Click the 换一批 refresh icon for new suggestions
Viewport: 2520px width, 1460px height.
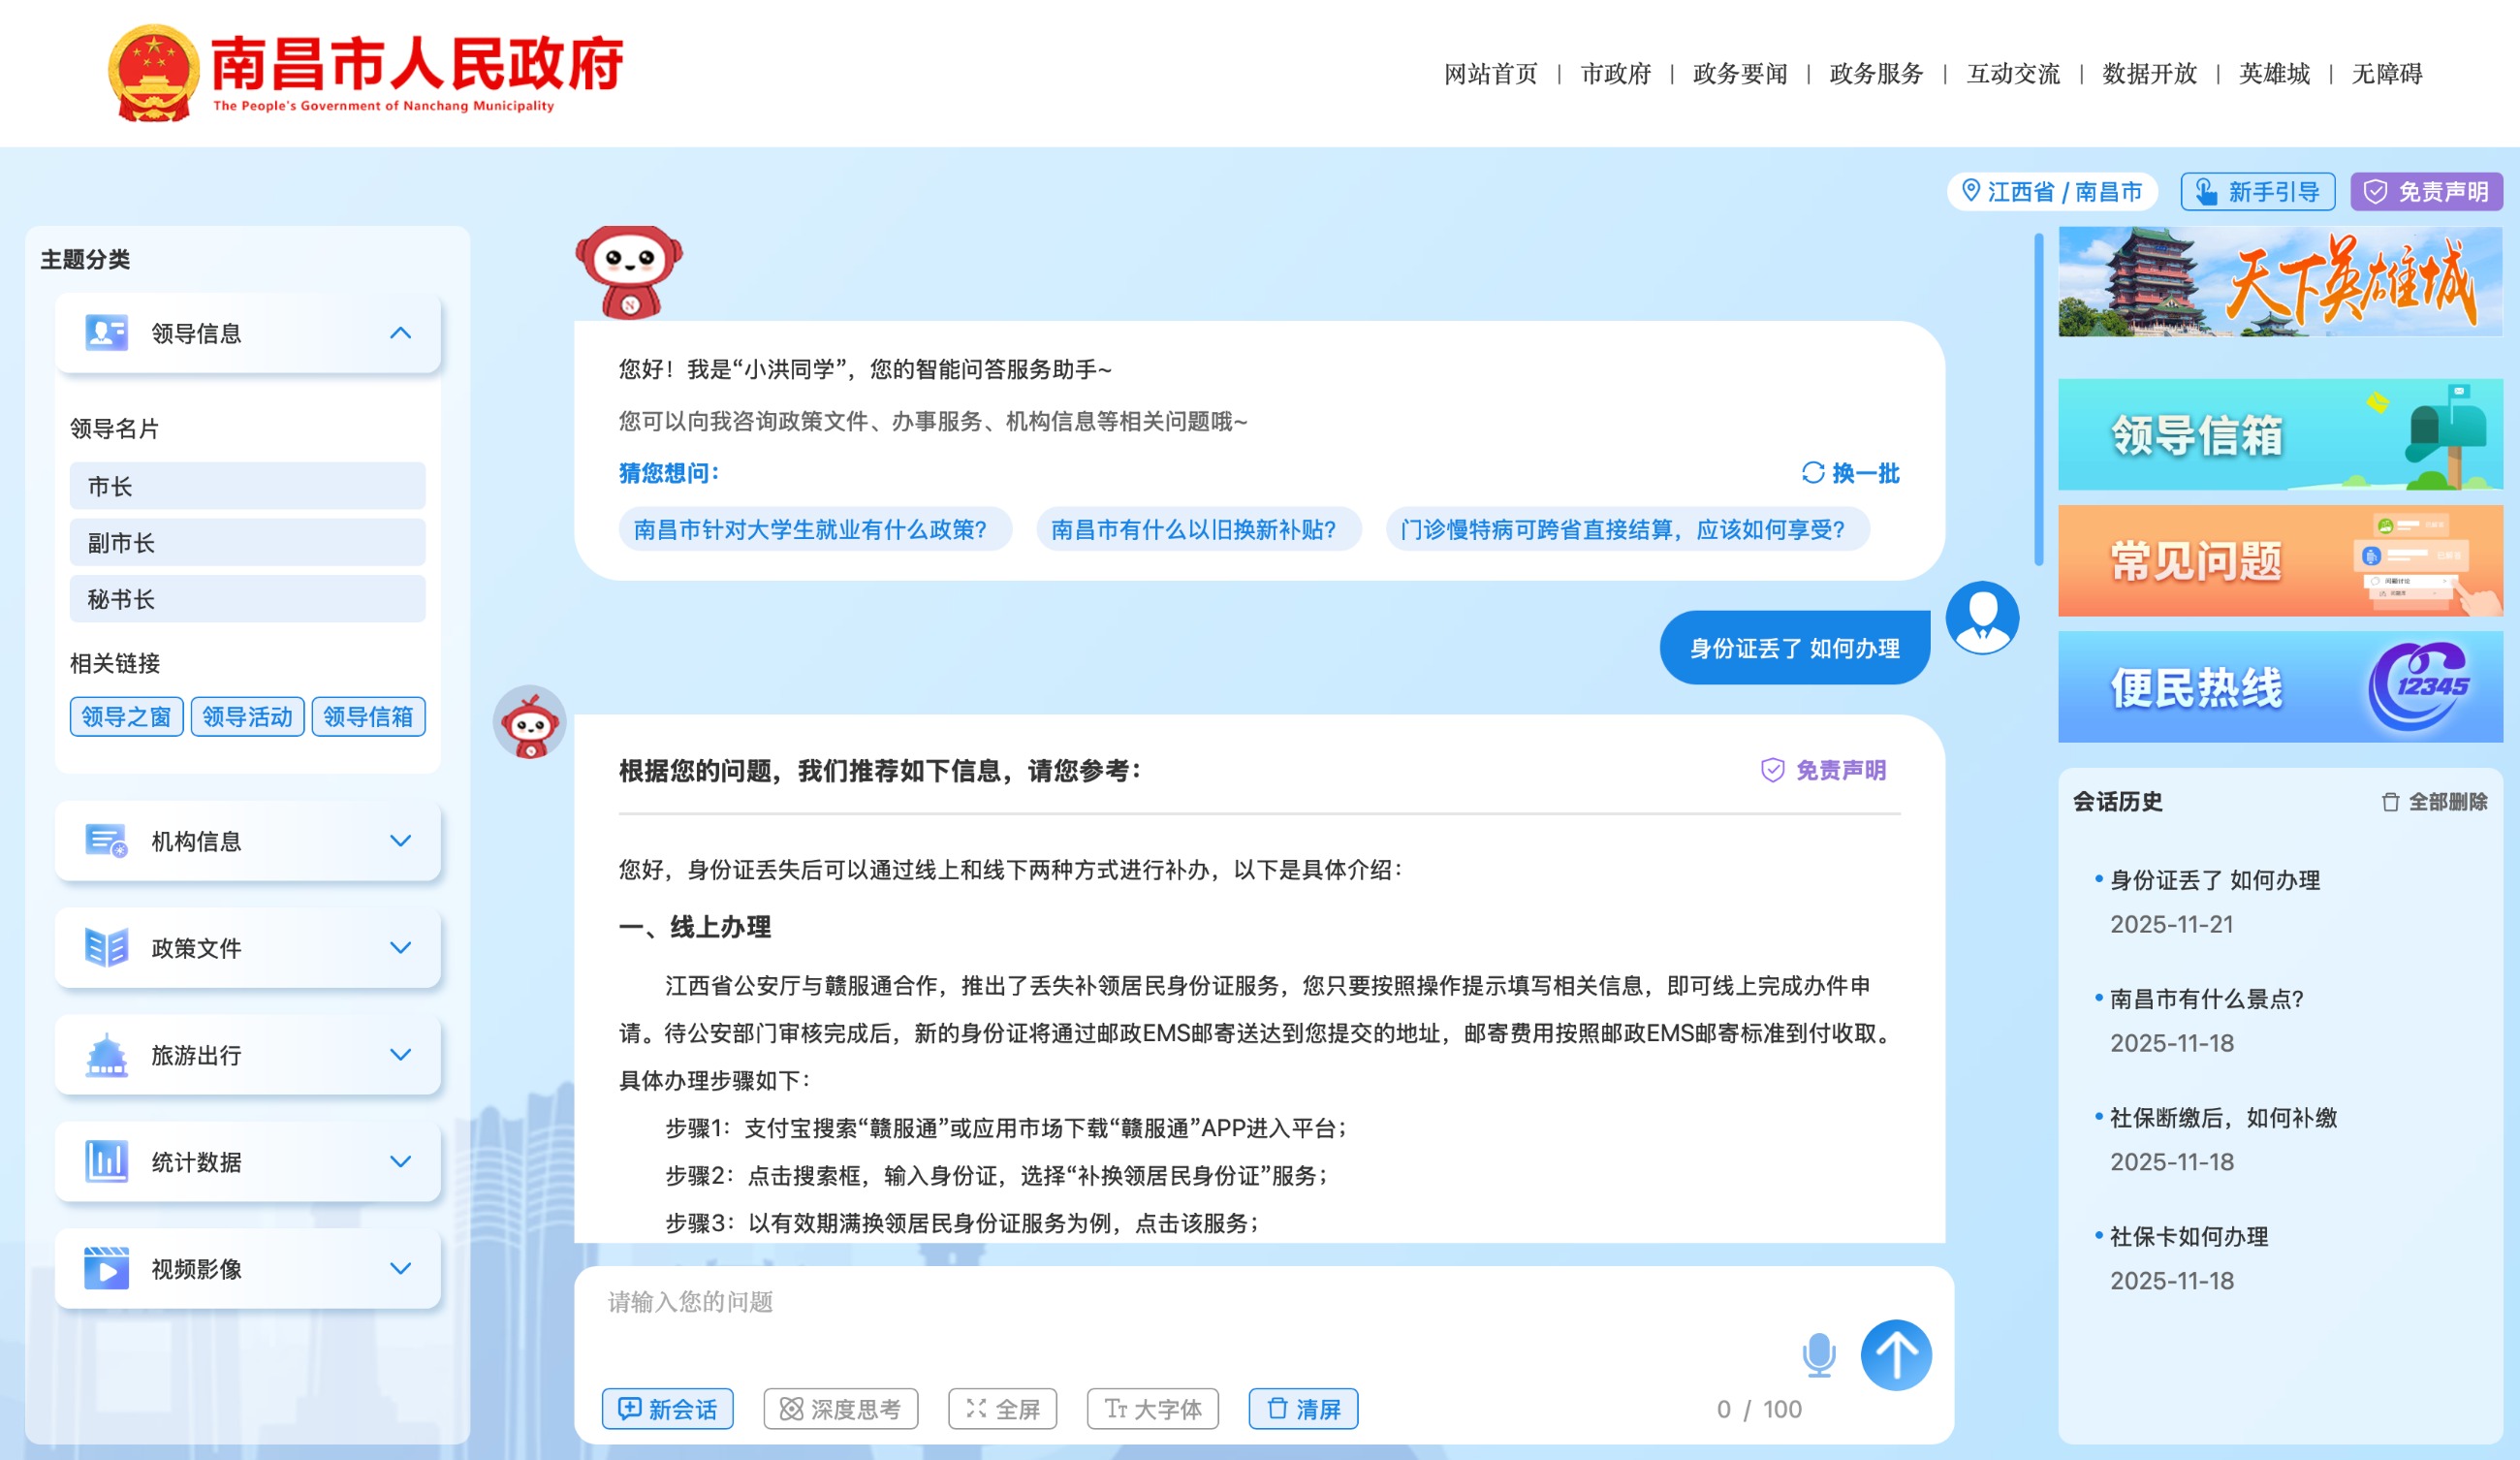pyautogui.click(x=1812, y=474)
